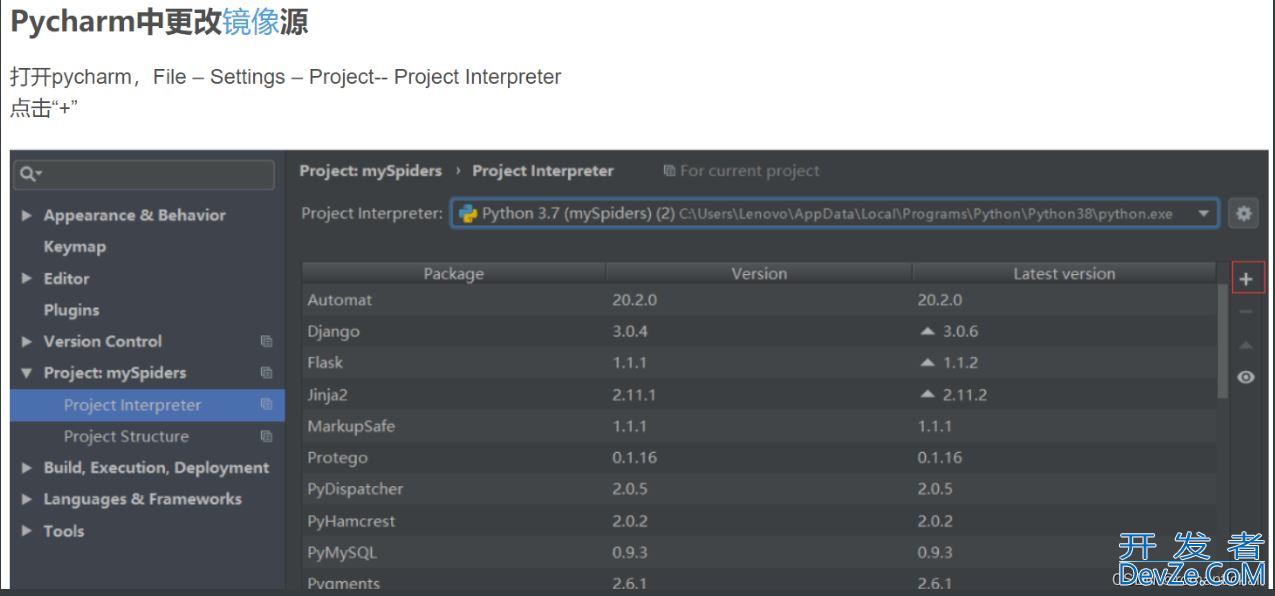This screenshot has height=596, width=1275.
Task: Sort by the Latest version column header
Action: [x=1064, y=274]
